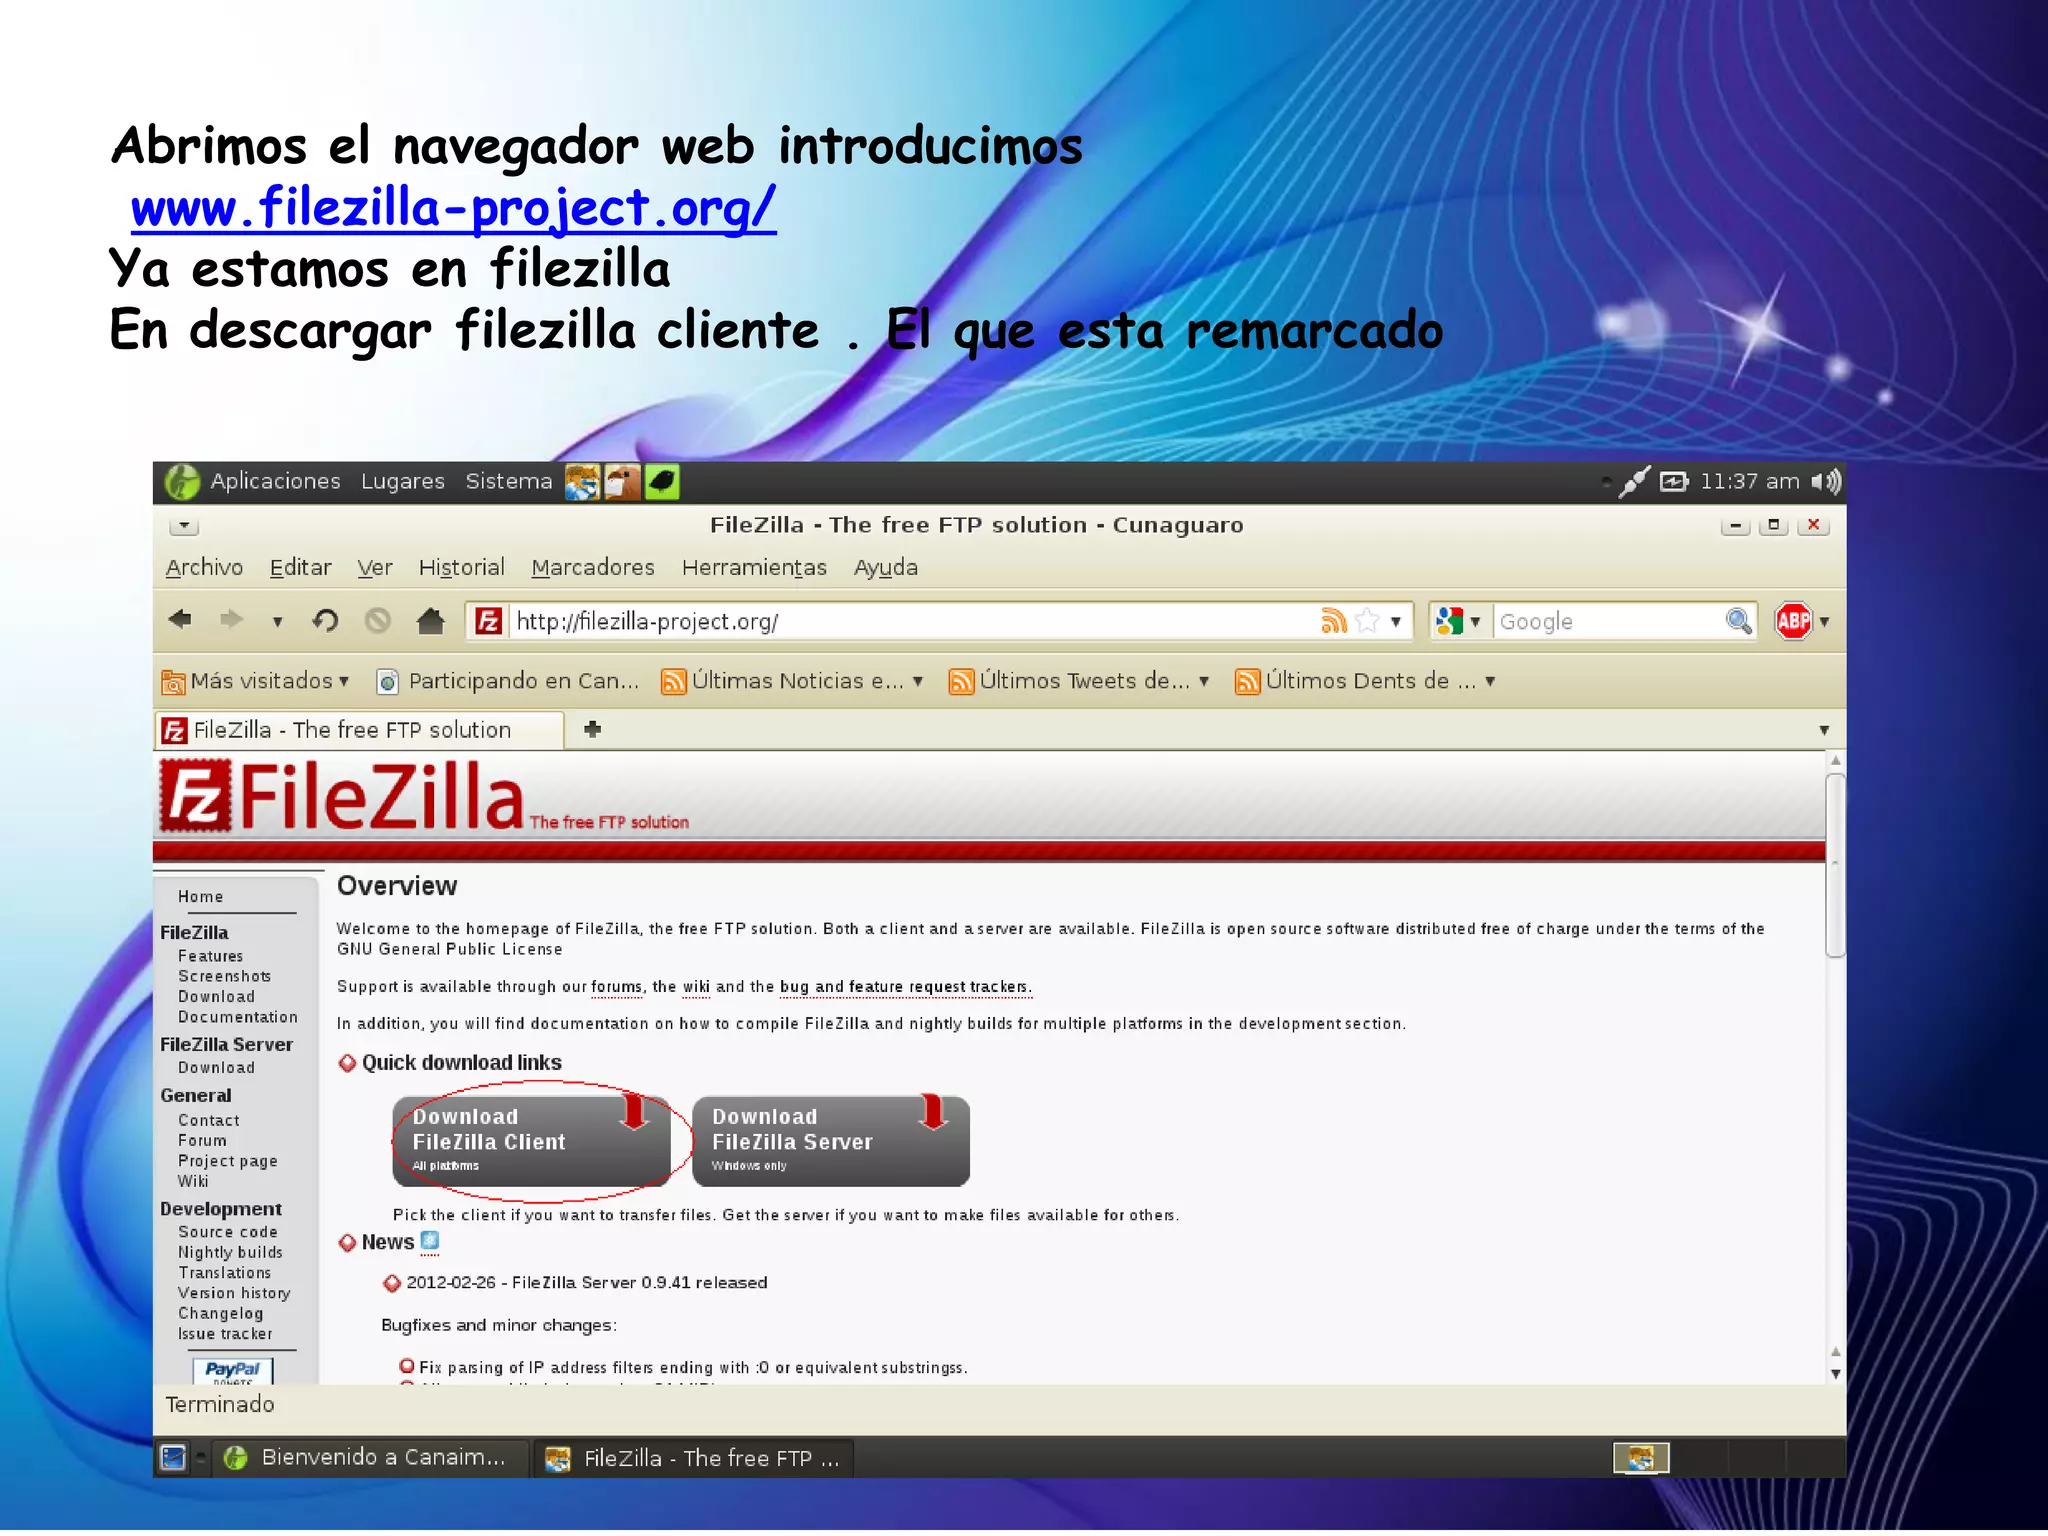Click the RSS feed icon in address bar
The width and height of the screenshot is (2048, 1536).
(1333, 621)
